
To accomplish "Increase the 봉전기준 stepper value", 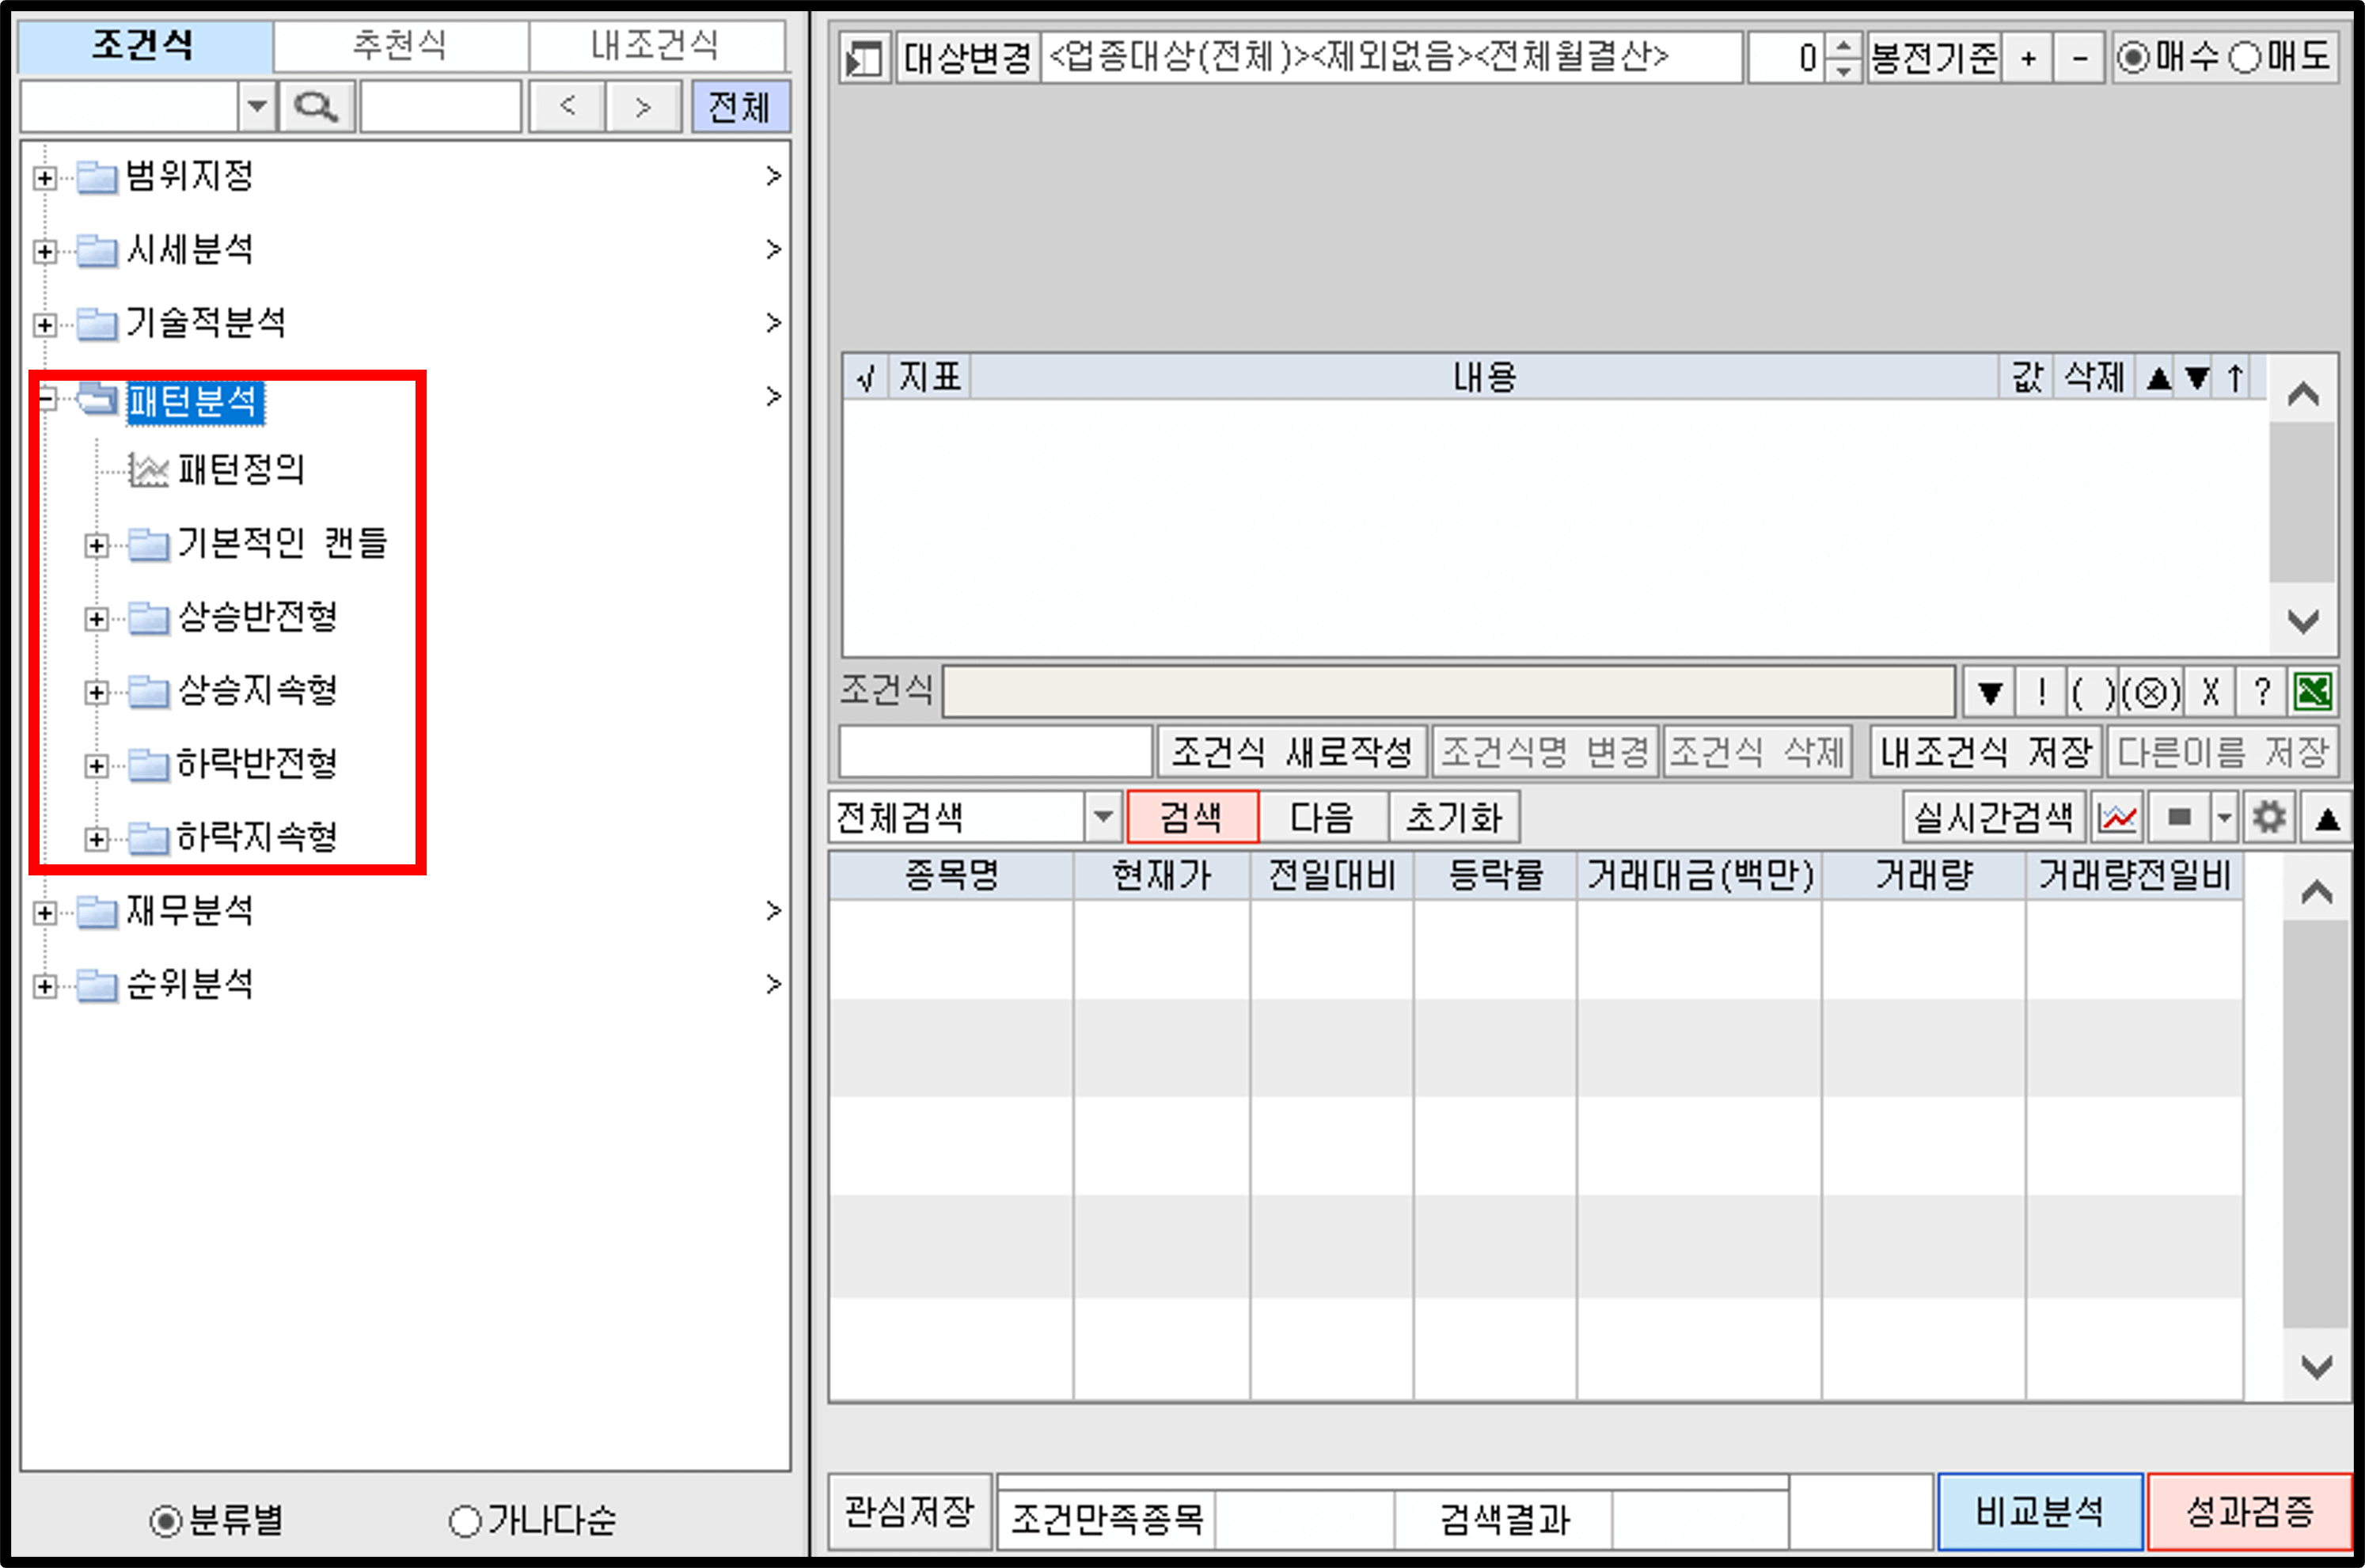I will pyautogui.click(x=1844, y=46).
